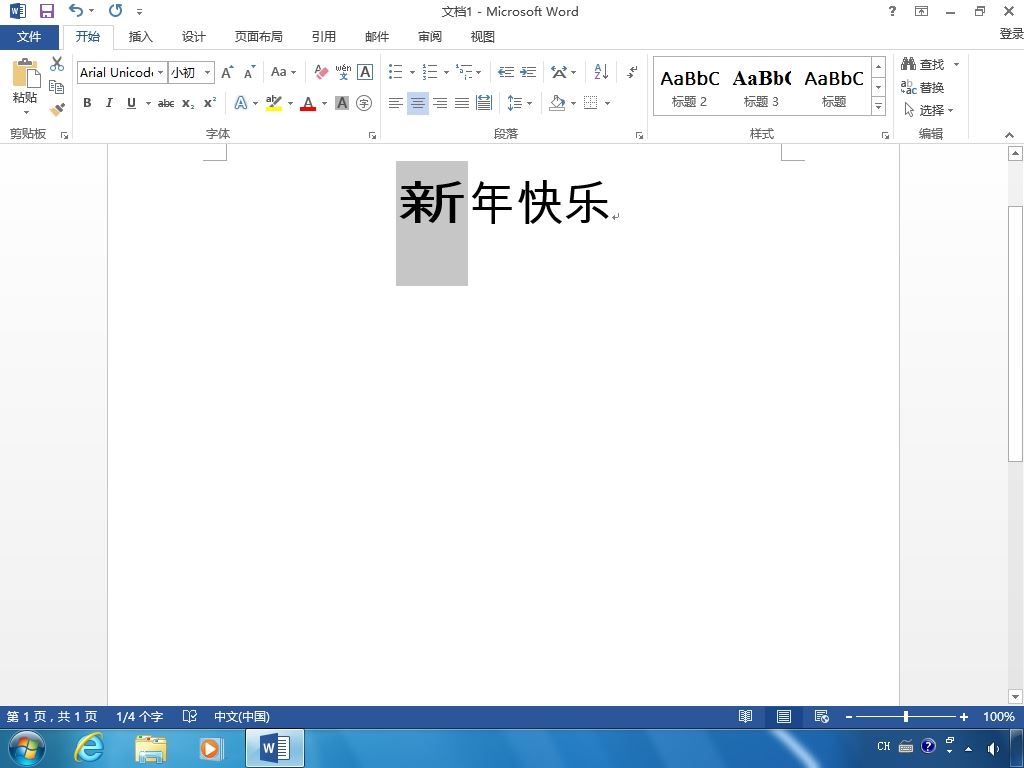Switch to read mode view in status bar

coord(745,716)
